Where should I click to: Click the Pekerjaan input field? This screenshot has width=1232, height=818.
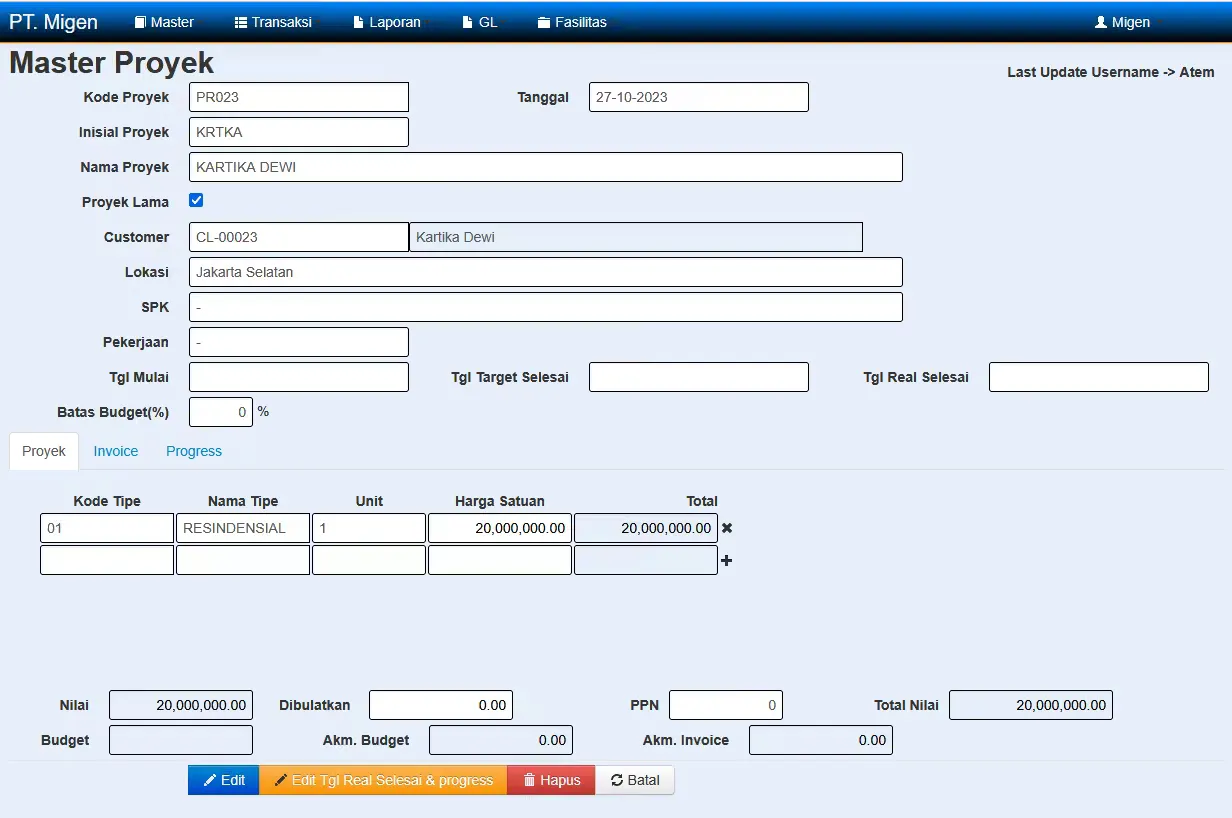point(299,342)
